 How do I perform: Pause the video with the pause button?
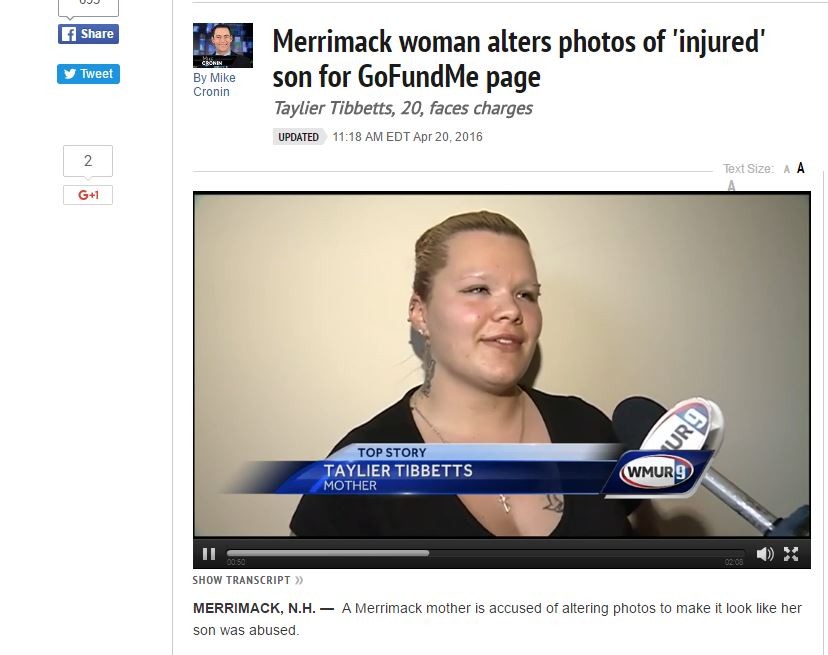(209, 554)
